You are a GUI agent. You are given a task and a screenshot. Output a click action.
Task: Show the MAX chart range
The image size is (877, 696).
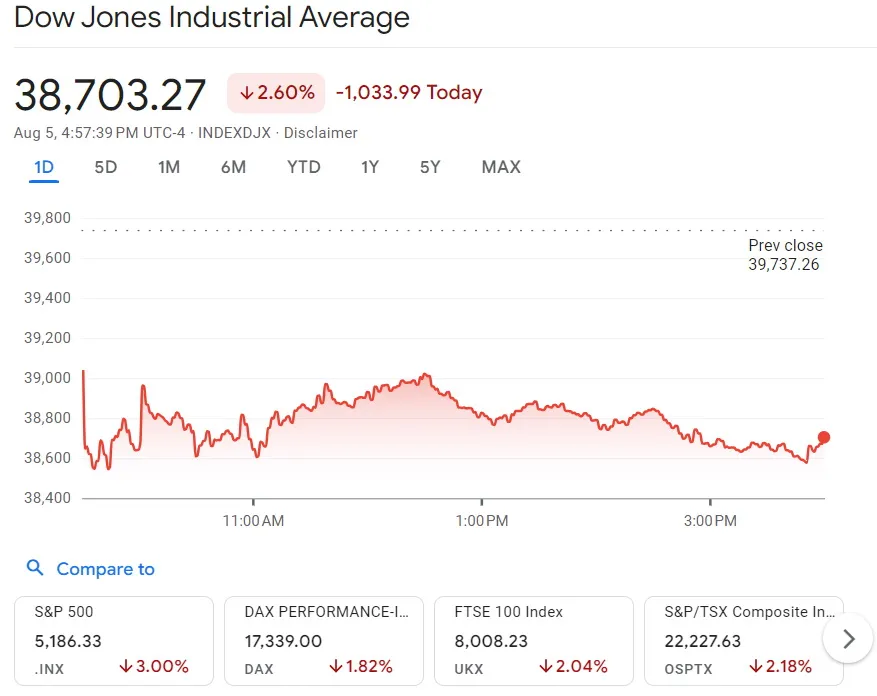pos(501,167)
